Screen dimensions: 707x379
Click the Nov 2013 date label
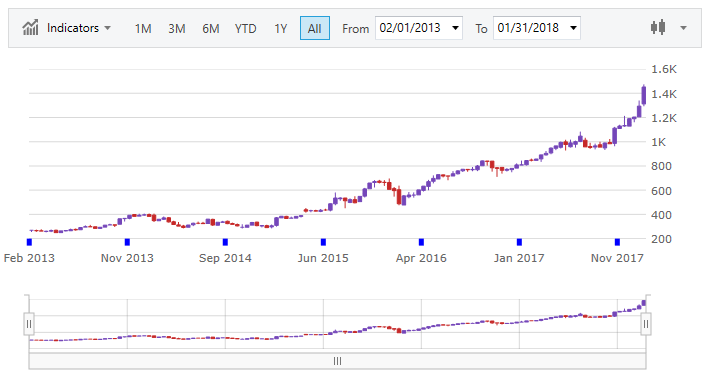[127, 258]
